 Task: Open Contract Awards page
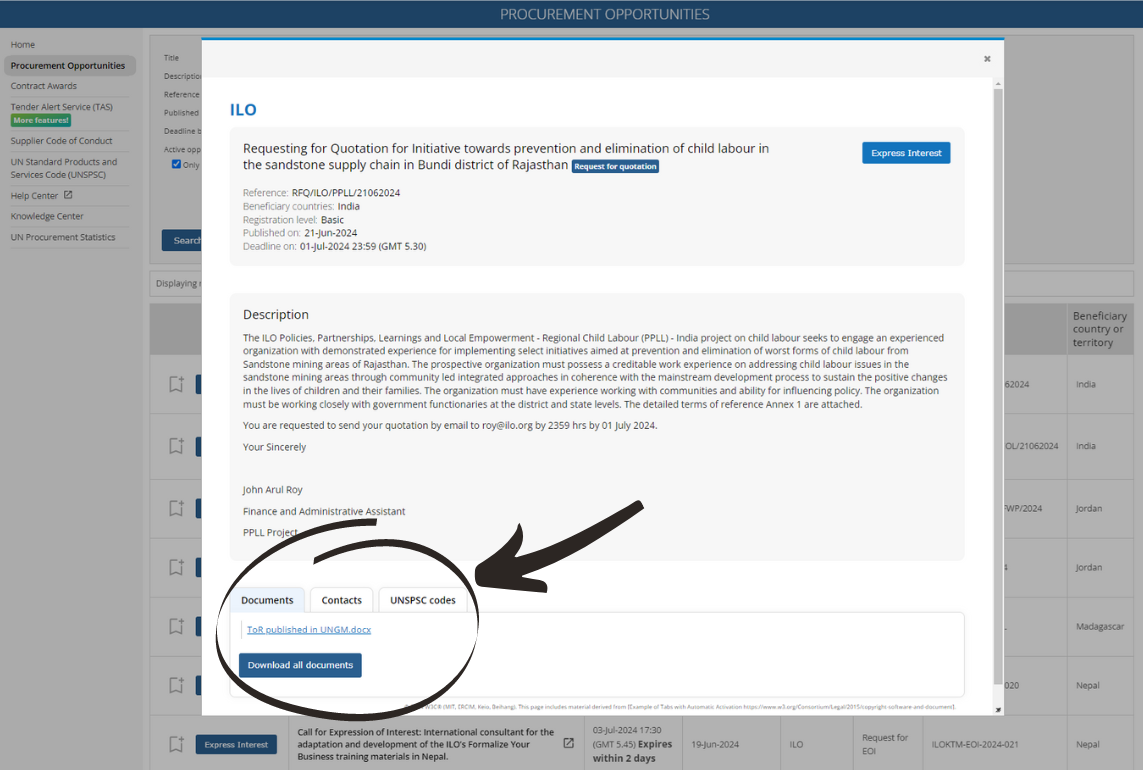coord(44,86)
